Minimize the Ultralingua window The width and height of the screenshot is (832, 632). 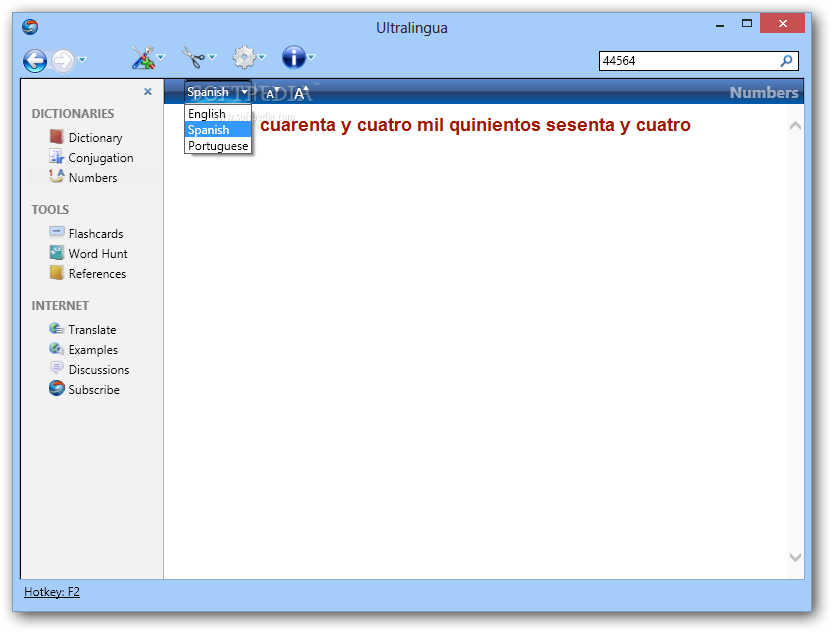pyautogui.click(x=720, y=25)
